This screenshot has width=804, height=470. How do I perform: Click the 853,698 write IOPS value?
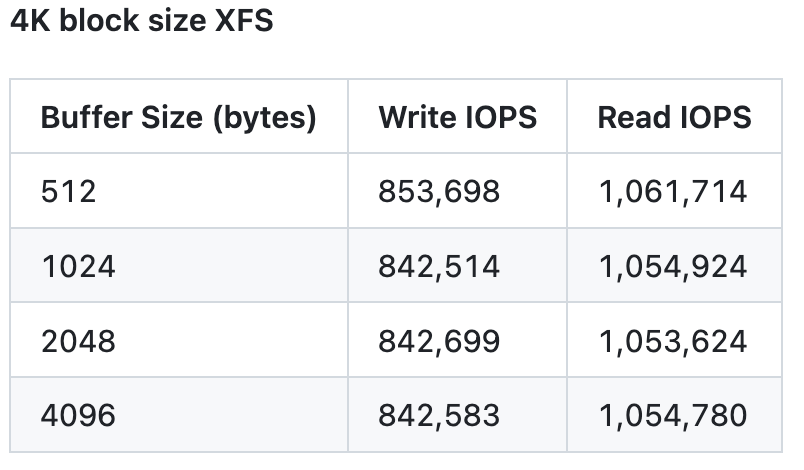coord(439,191)
